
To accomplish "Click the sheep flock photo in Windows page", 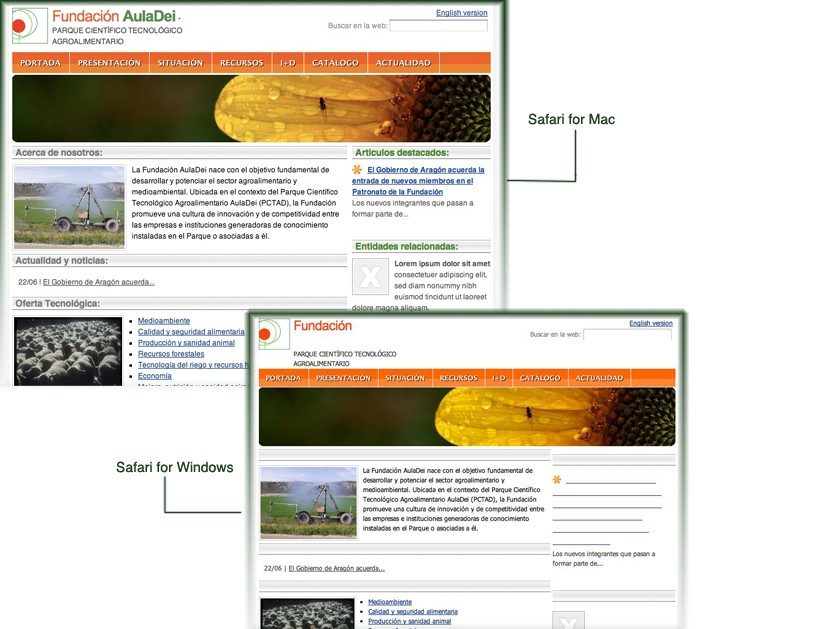I will 308,614.
